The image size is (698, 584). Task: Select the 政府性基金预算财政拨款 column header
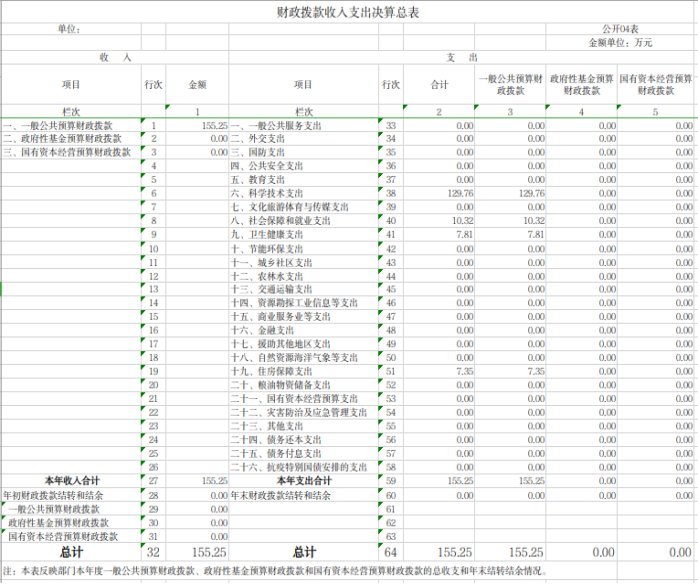[x=582, y=86]
